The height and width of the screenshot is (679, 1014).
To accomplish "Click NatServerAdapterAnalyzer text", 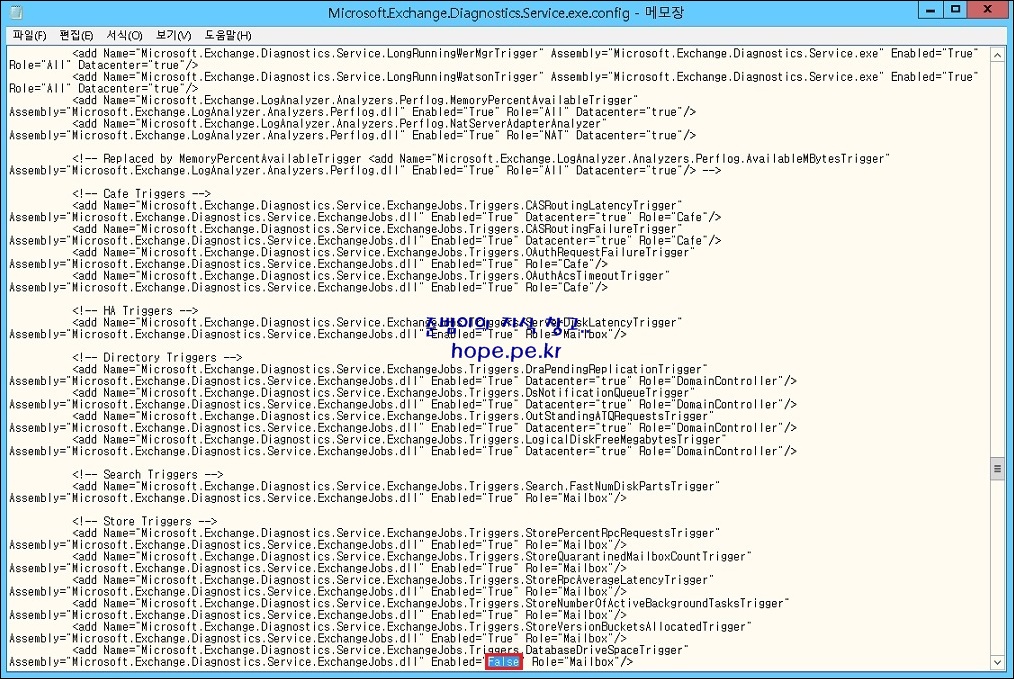I will [x=525, y=123].
